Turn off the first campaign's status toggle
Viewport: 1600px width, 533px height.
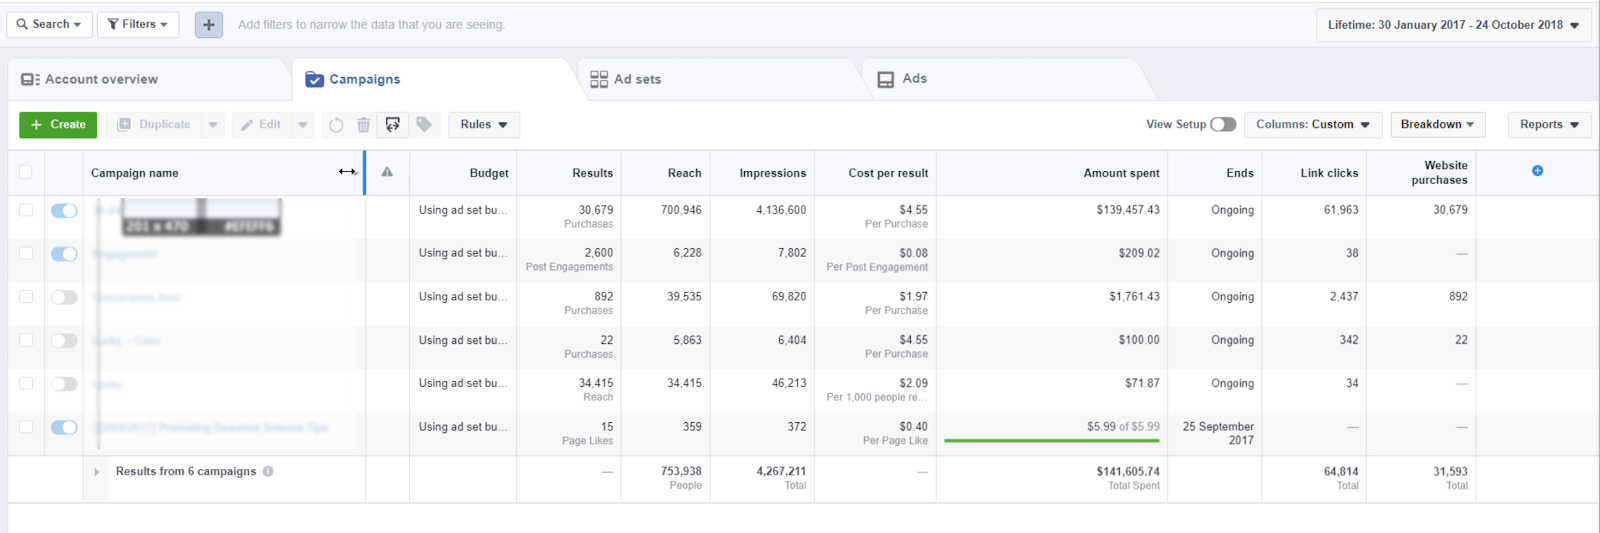point(64,211)
